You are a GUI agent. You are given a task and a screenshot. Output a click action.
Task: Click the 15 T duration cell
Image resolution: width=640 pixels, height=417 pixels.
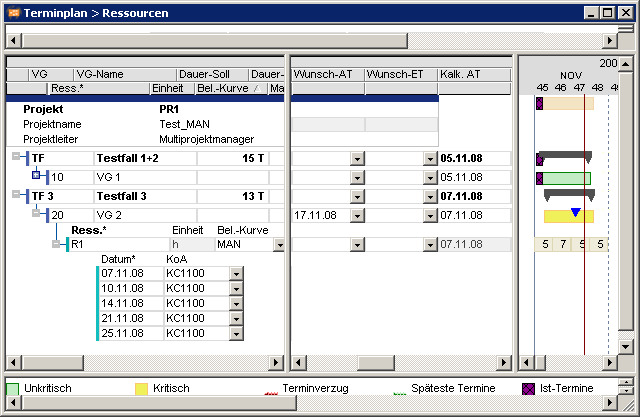click(x=233, y=158)
